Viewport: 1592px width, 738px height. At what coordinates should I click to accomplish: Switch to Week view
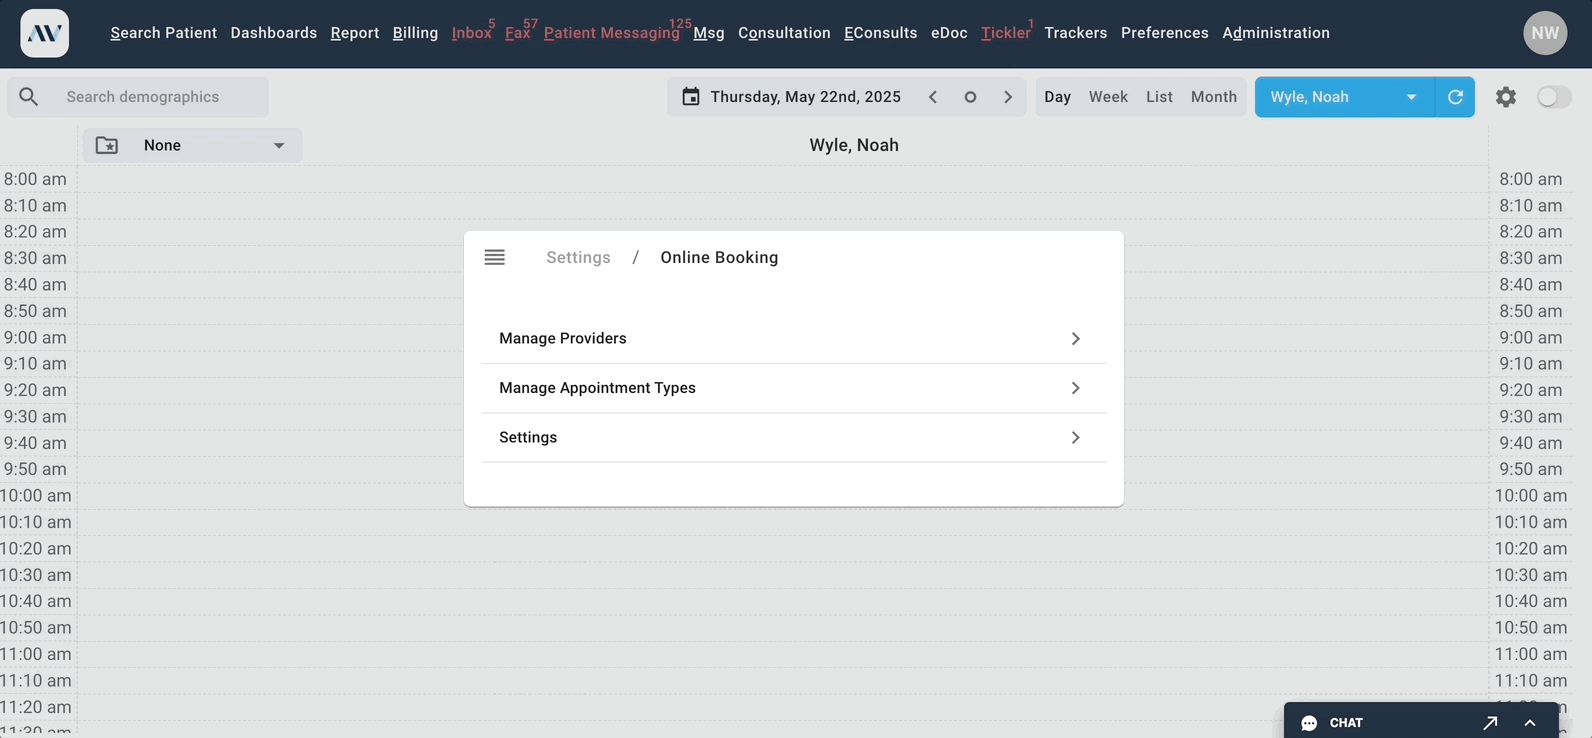click(x=1108, y=97)
